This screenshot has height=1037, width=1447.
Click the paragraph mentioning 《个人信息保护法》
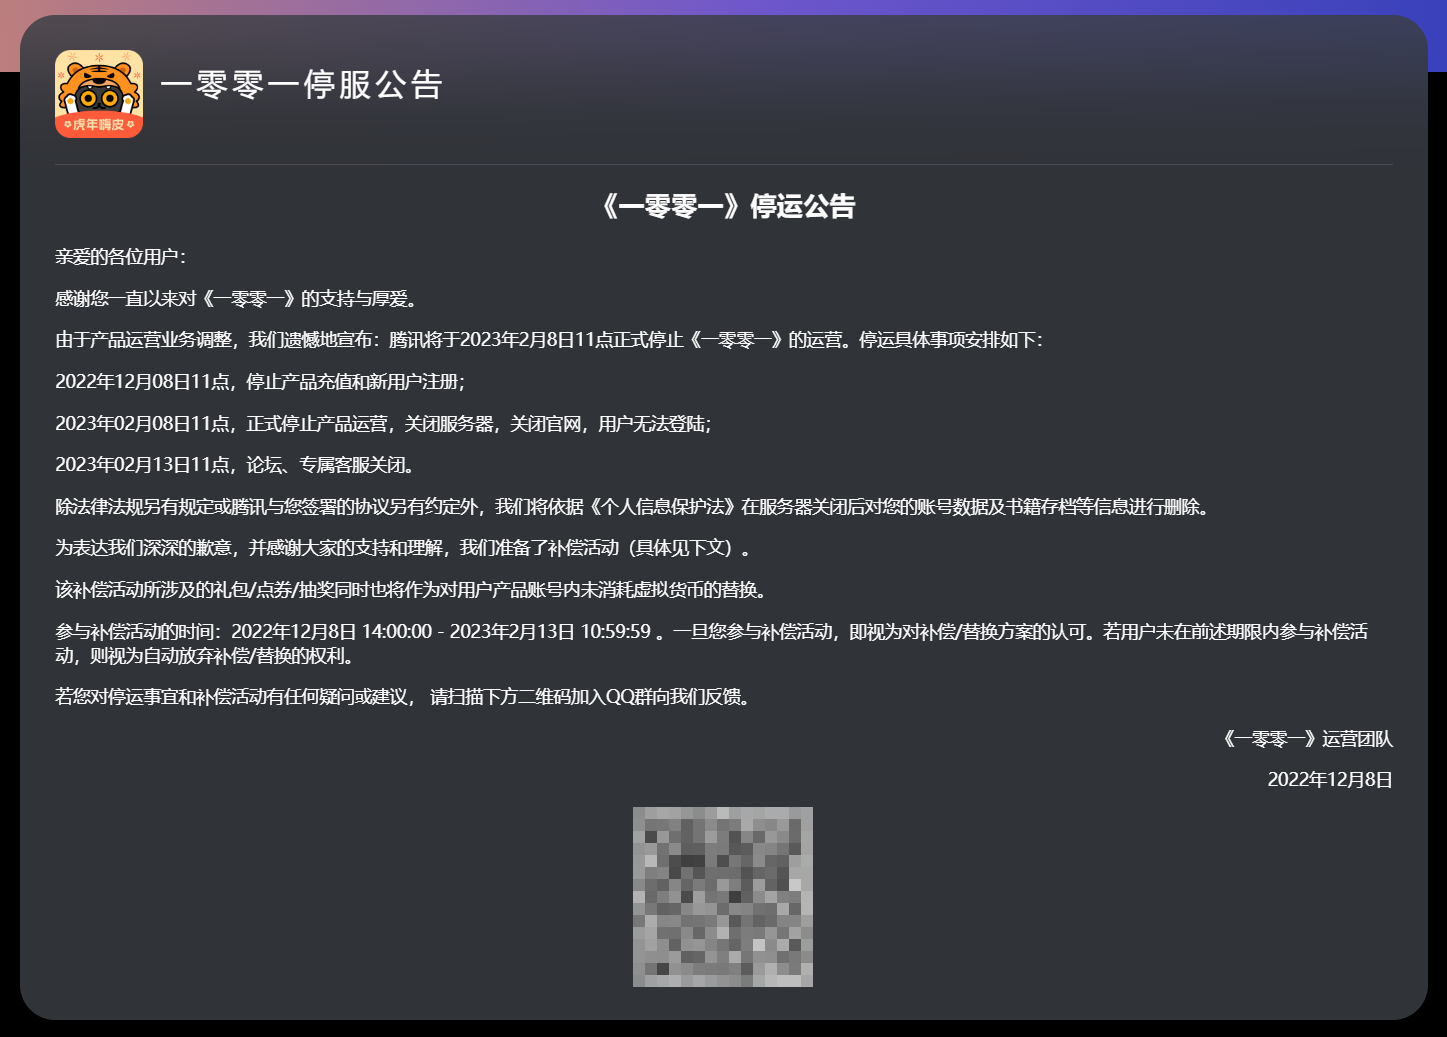click(x=634, y=507)
